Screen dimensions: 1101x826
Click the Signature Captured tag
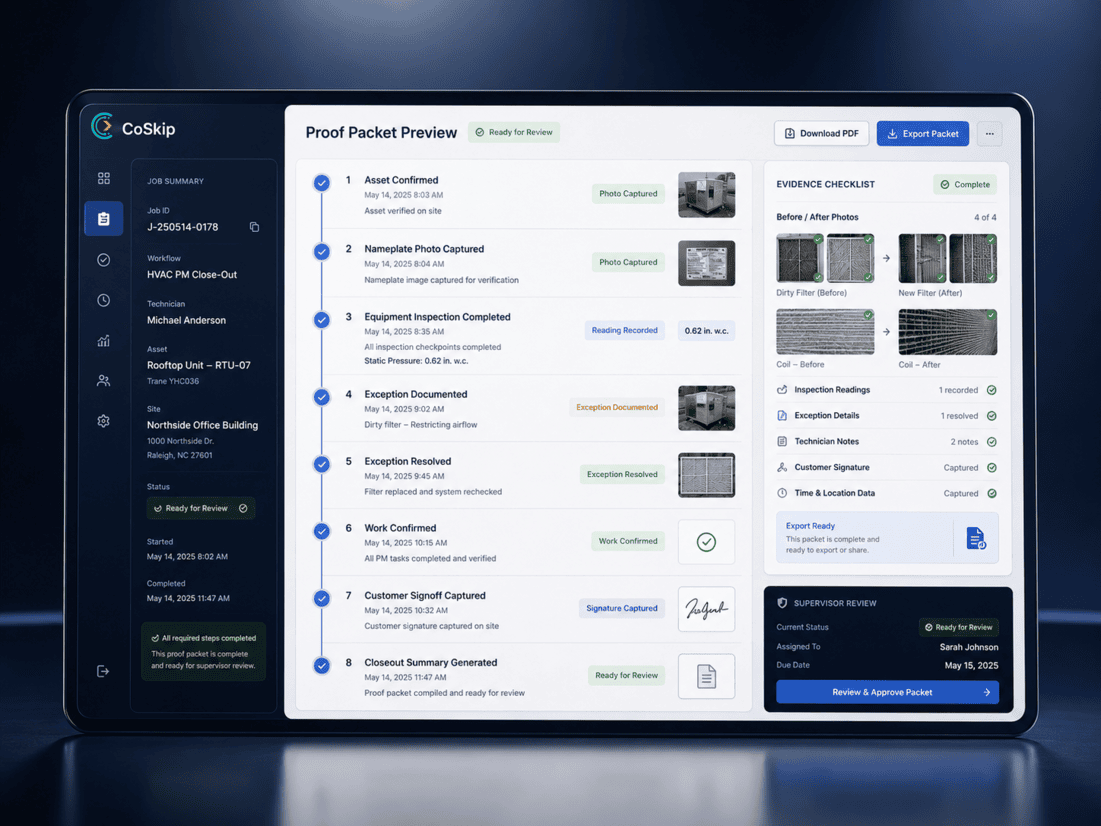pos(621,608)
